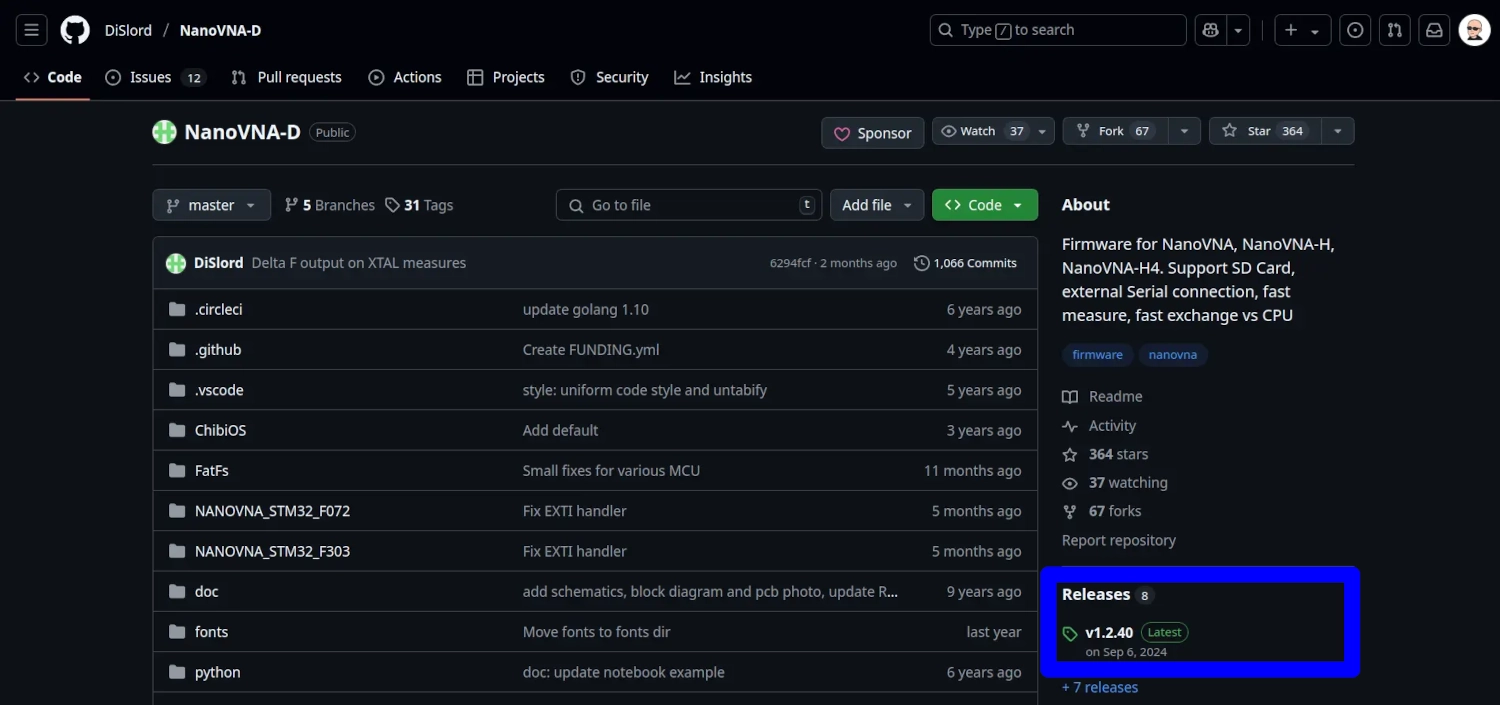Open the hamburger navigation menu
The height and width of the screenshot is (705, 1500).
coord(31,30)
